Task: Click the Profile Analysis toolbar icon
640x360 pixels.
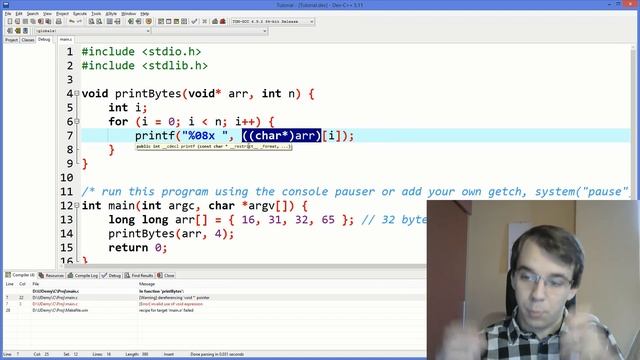Action: tap(215, 21)
